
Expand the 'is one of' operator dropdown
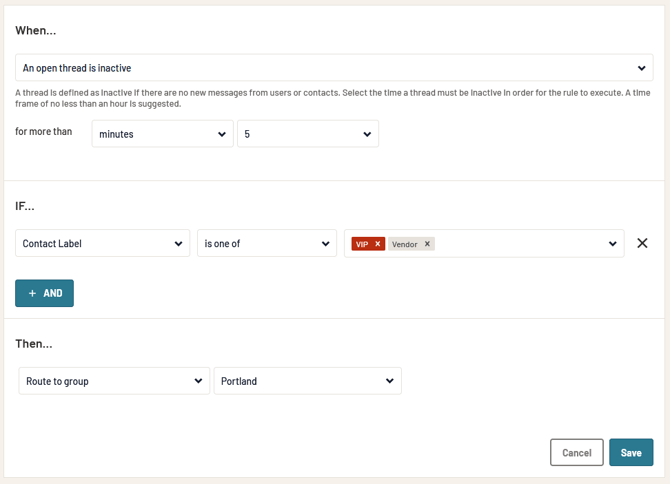point(266,244)
